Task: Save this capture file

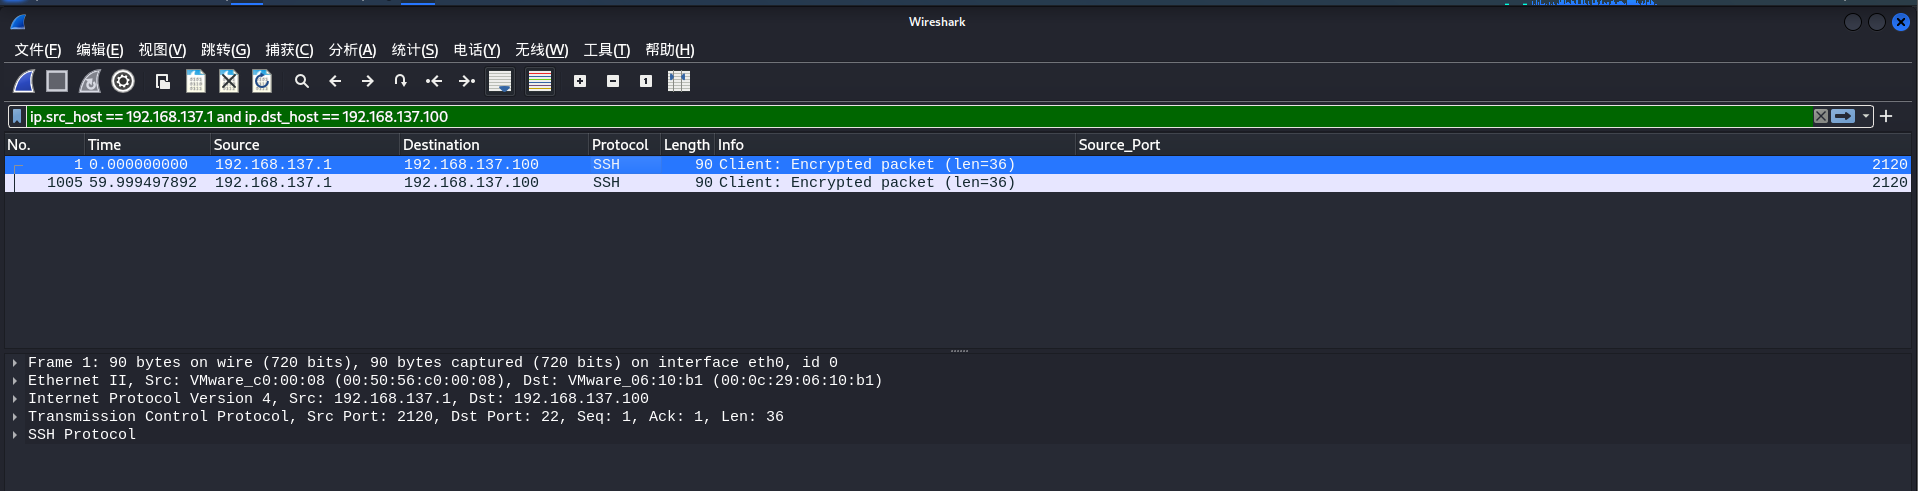Action: pyautogui.click(x=196, y=81)
